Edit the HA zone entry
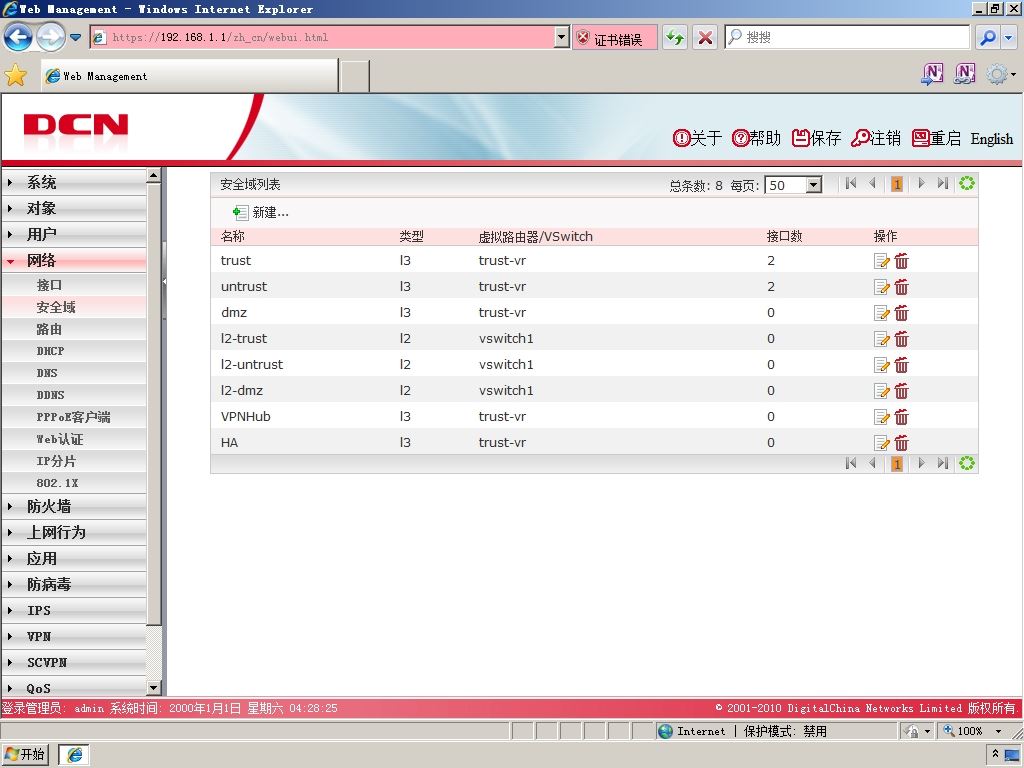 coord(881,443)
